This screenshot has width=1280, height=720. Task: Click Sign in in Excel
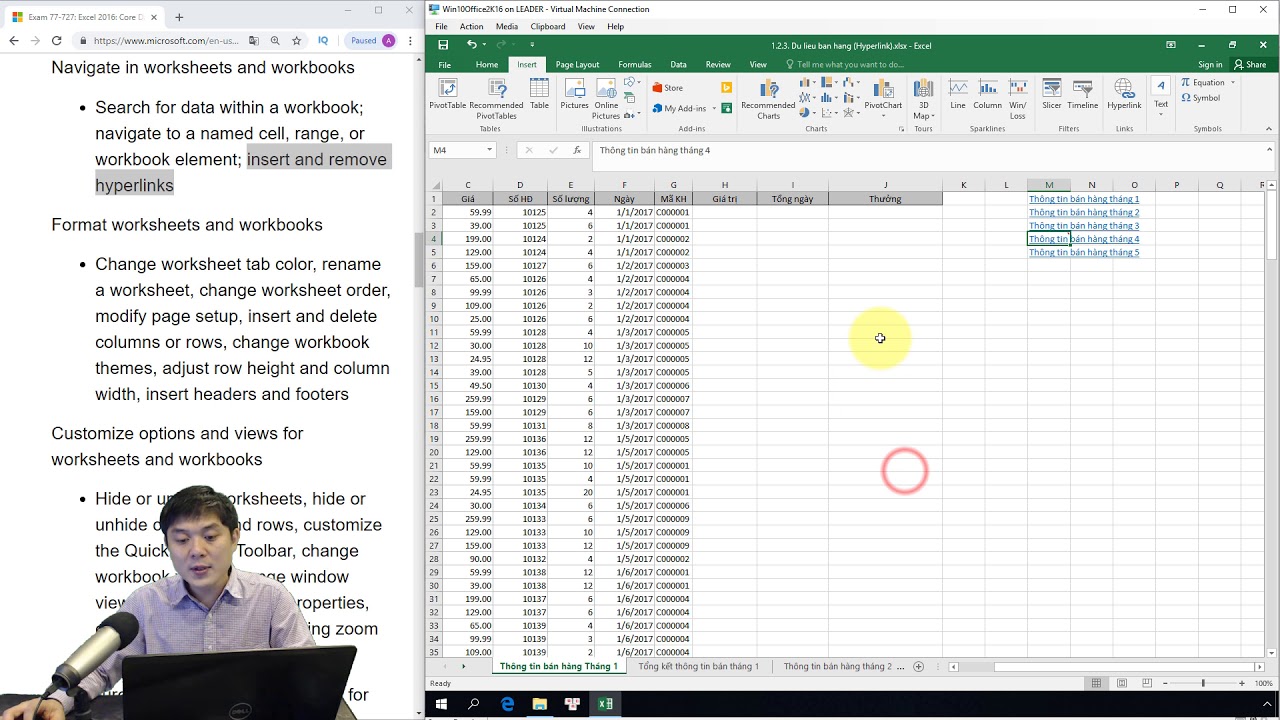coord(1210,65)
